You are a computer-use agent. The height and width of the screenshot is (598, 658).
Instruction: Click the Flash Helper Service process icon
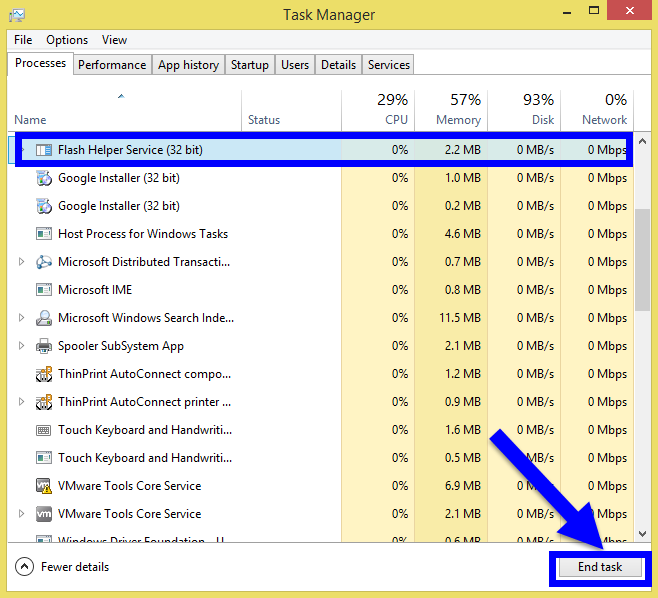[x=44, y=150]
